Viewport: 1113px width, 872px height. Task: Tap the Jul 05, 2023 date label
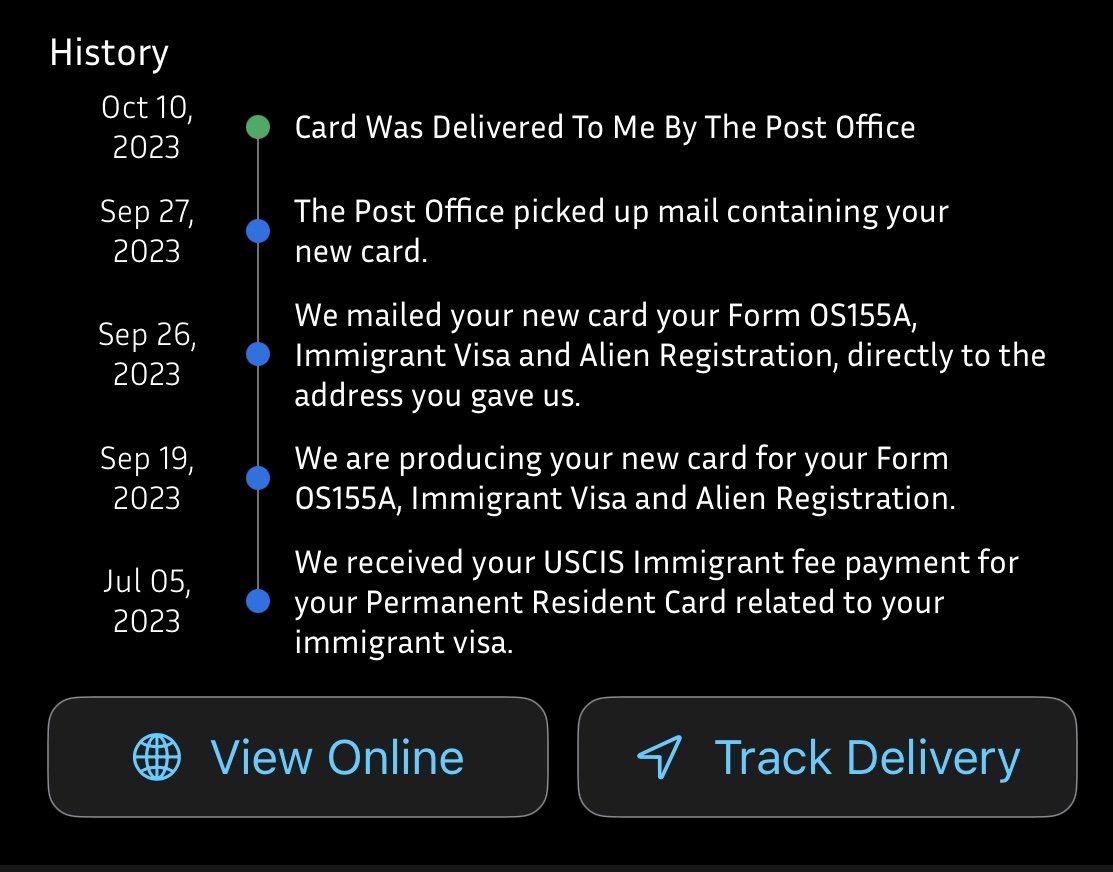pos(147,601)
